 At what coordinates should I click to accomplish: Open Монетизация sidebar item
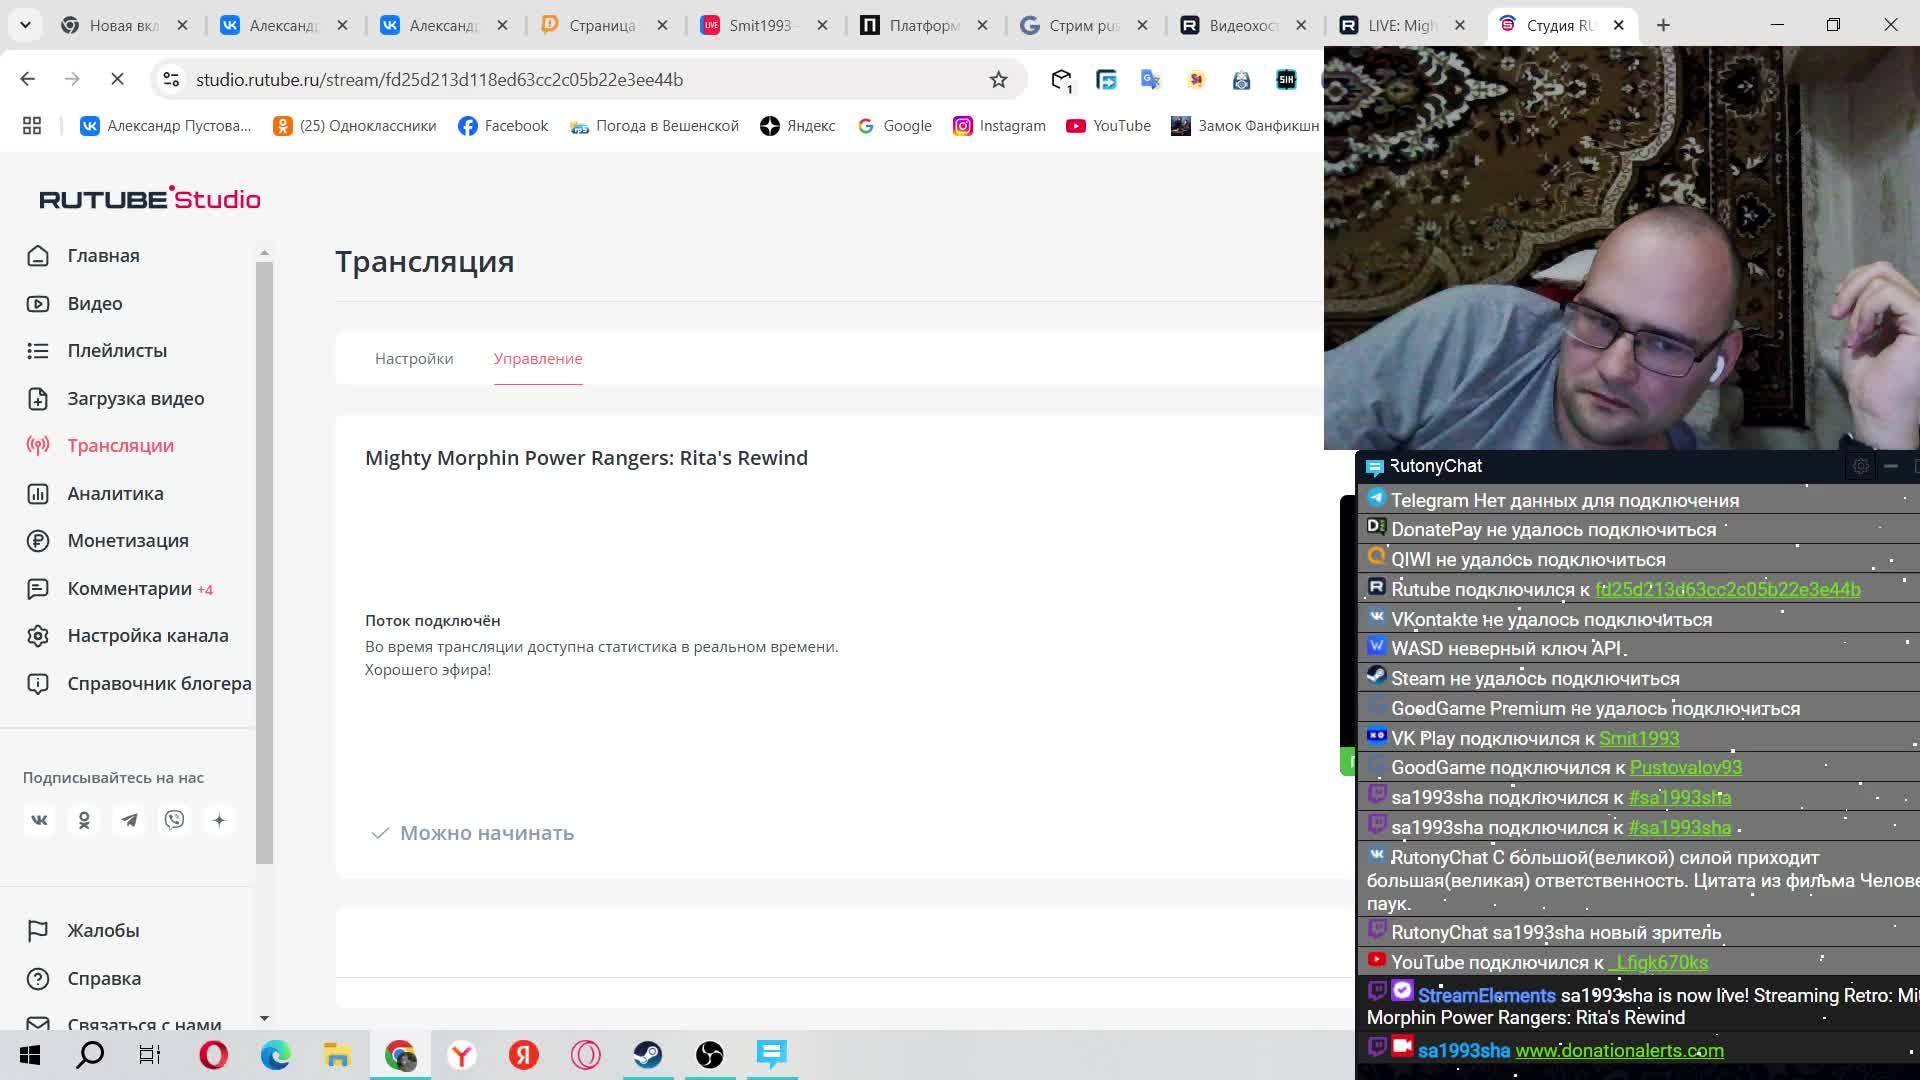[127, 541]
